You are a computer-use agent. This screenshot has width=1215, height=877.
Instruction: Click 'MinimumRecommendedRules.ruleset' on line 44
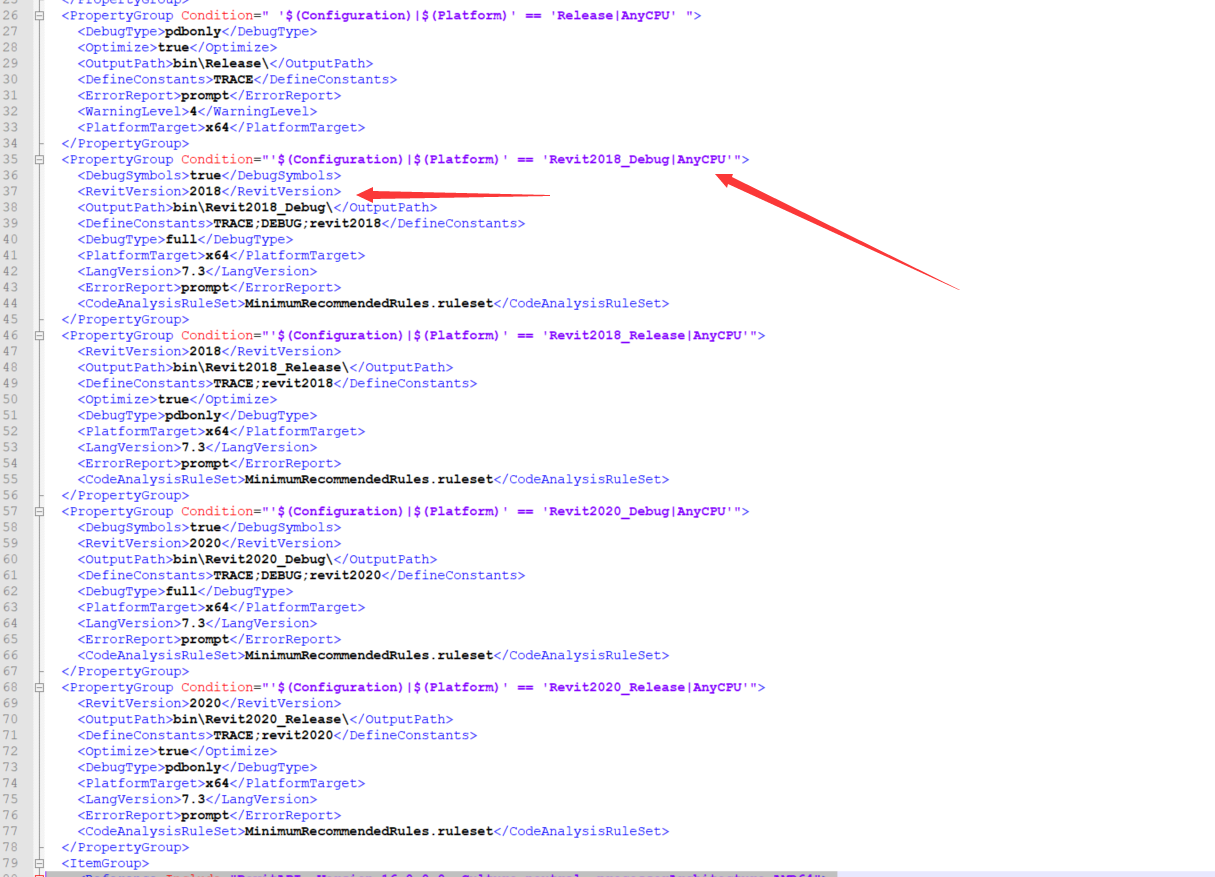click(369, 304)
